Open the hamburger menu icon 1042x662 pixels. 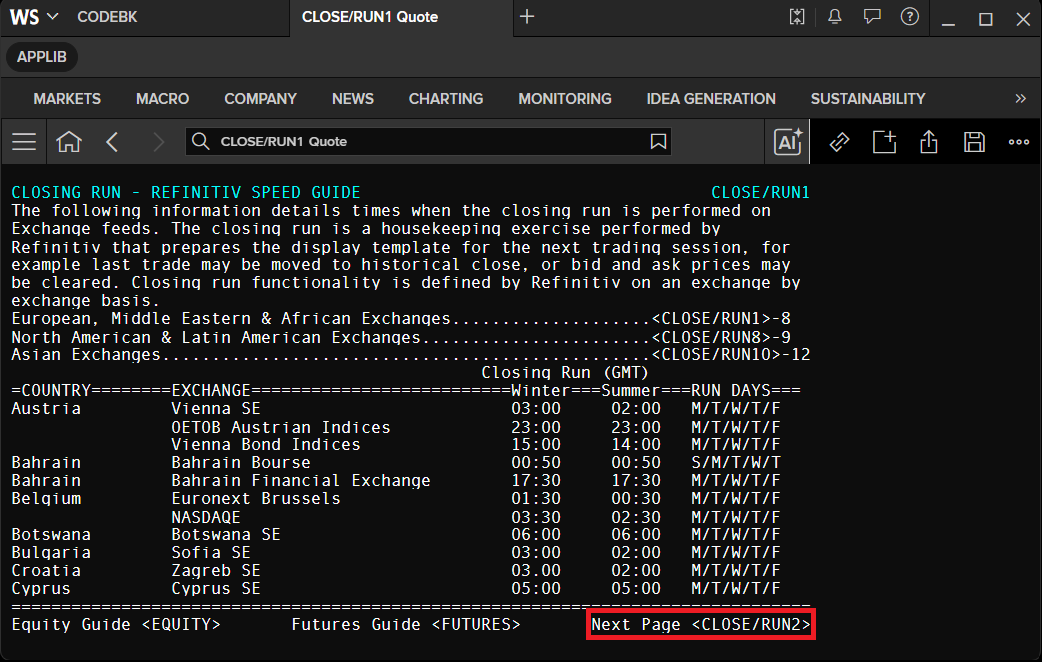(24, 142)
